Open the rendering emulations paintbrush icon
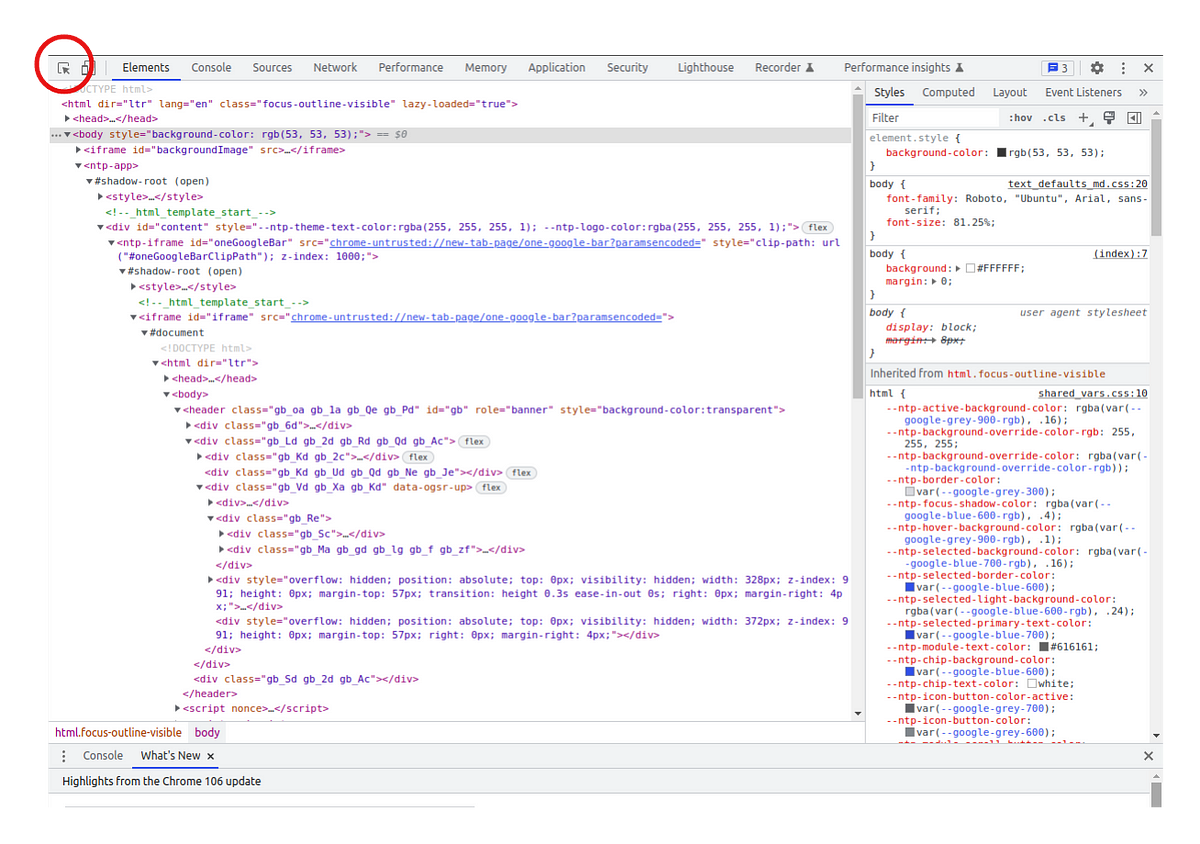The width and height of the screenshot is (1200, 844). (1109, 118)
